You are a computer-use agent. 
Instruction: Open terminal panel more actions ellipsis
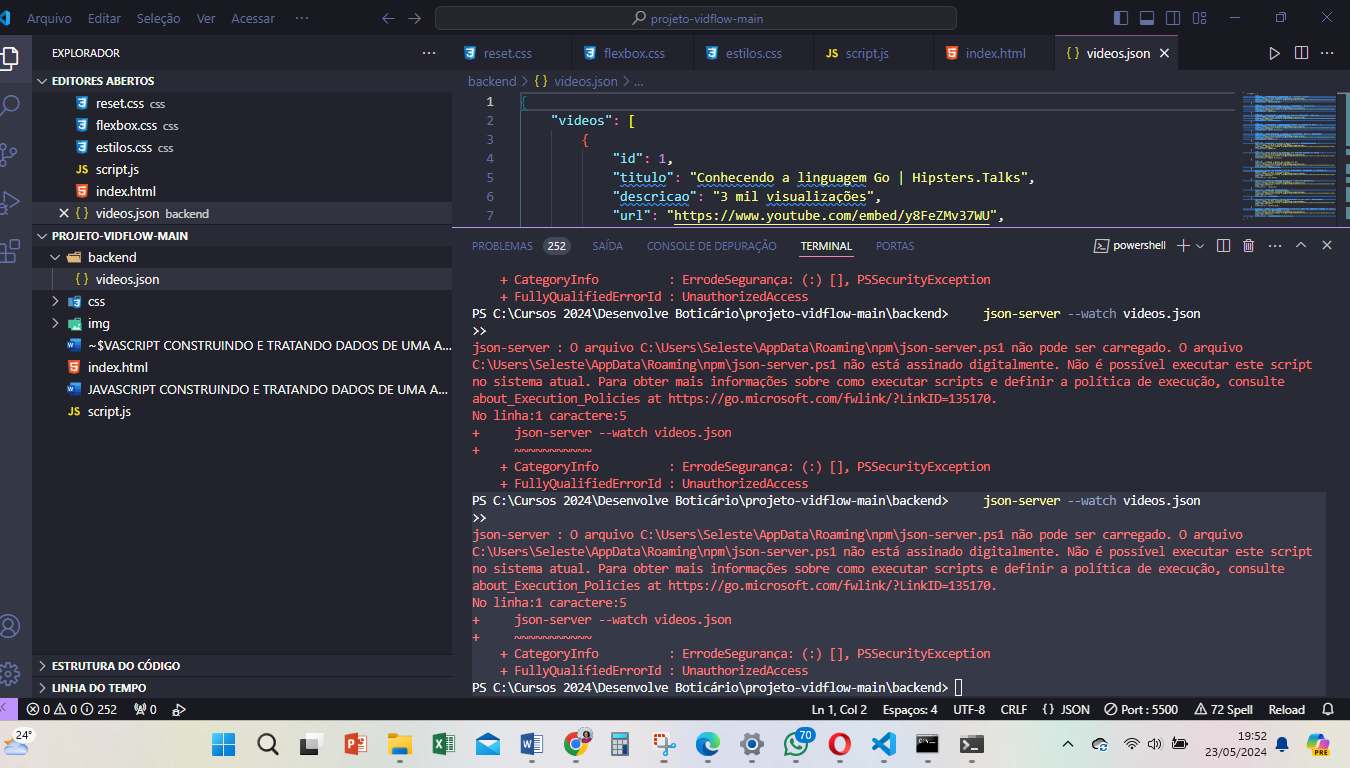pyautogui.click(x=1274, y=245)
